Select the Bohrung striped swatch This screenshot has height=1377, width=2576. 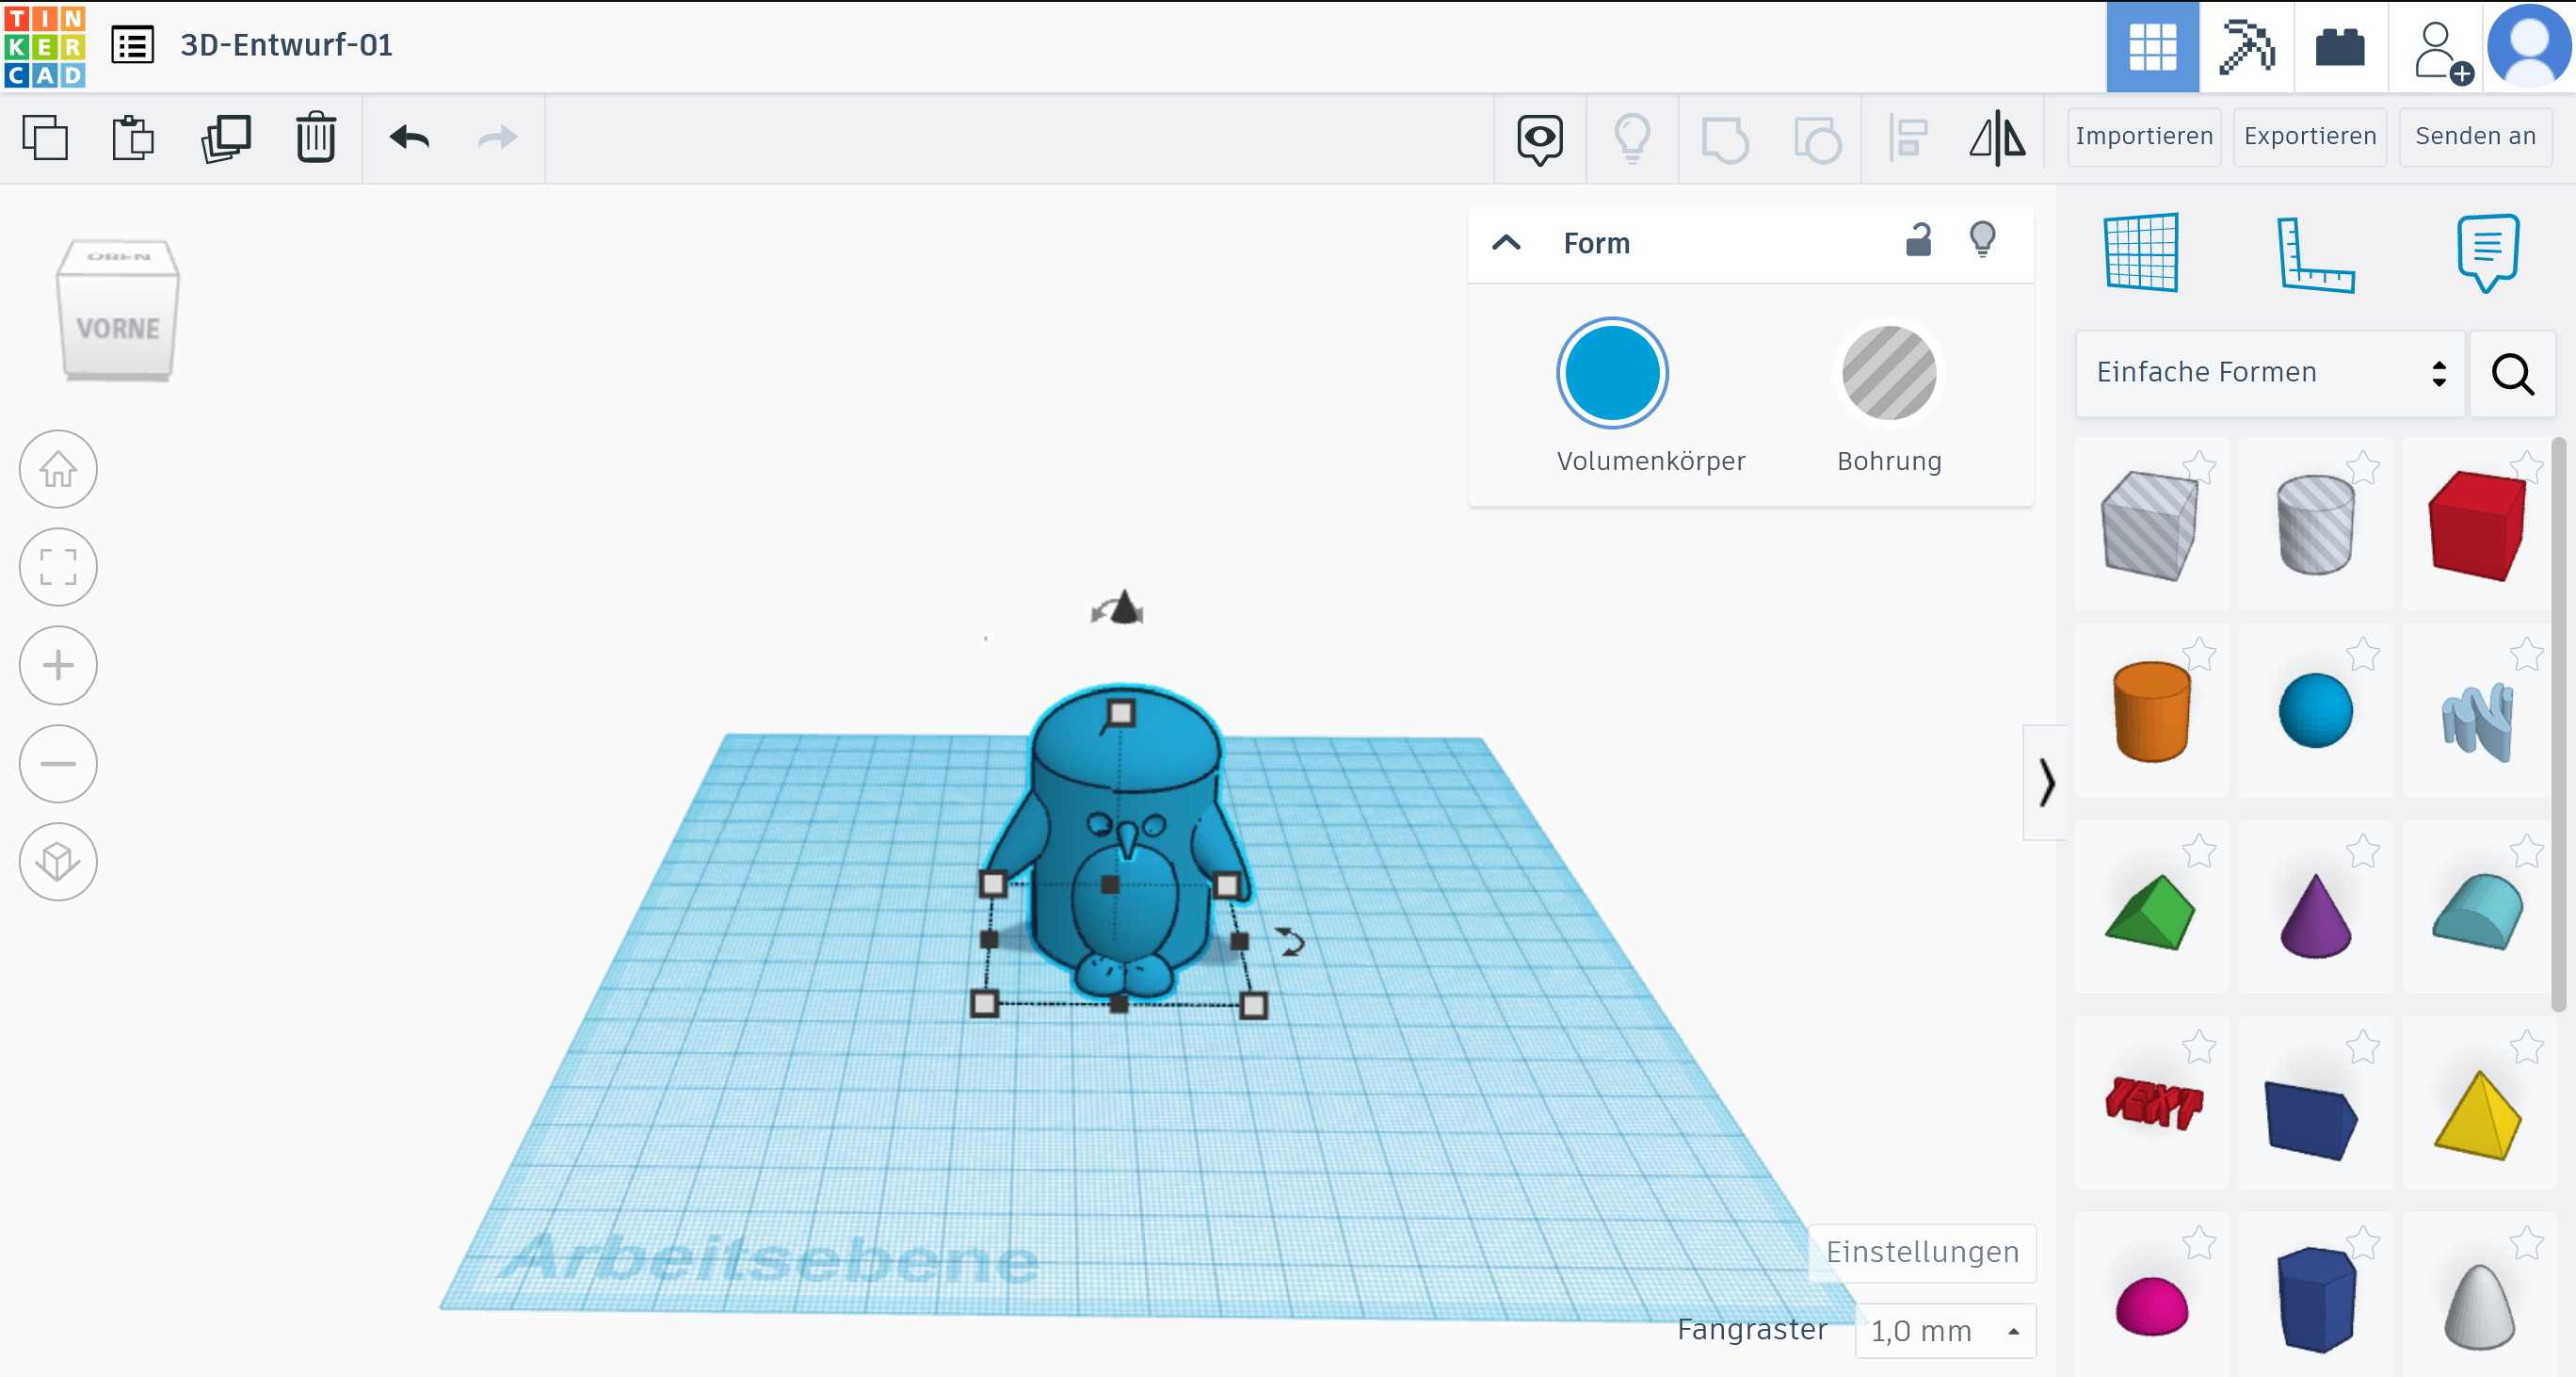coord(1889,373)
